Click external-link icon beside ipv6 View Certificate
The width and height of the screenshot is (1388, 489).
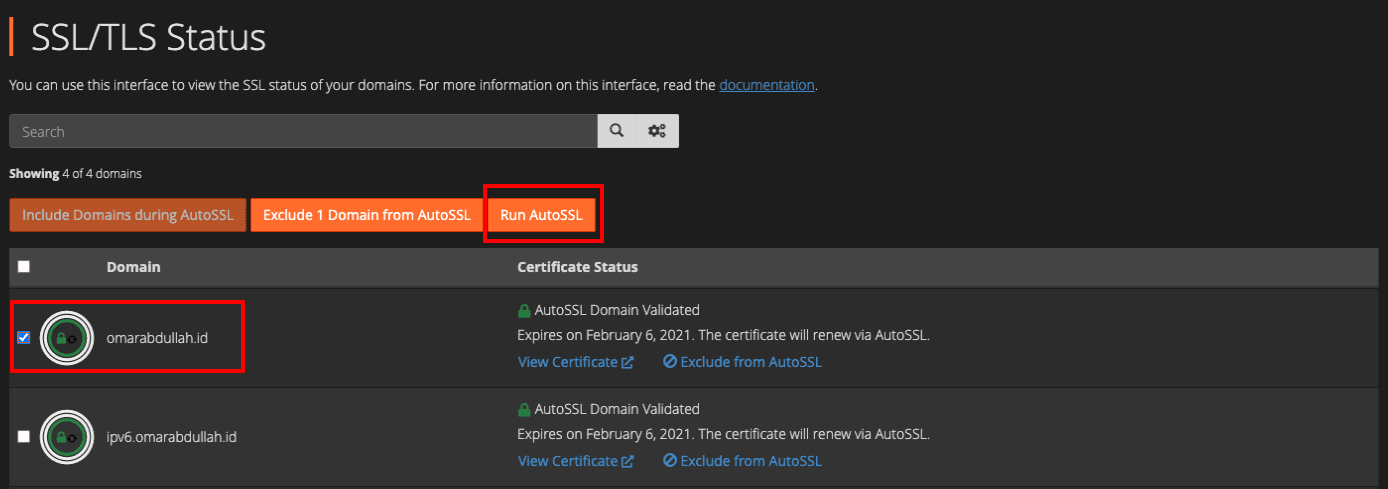(628, 461)
